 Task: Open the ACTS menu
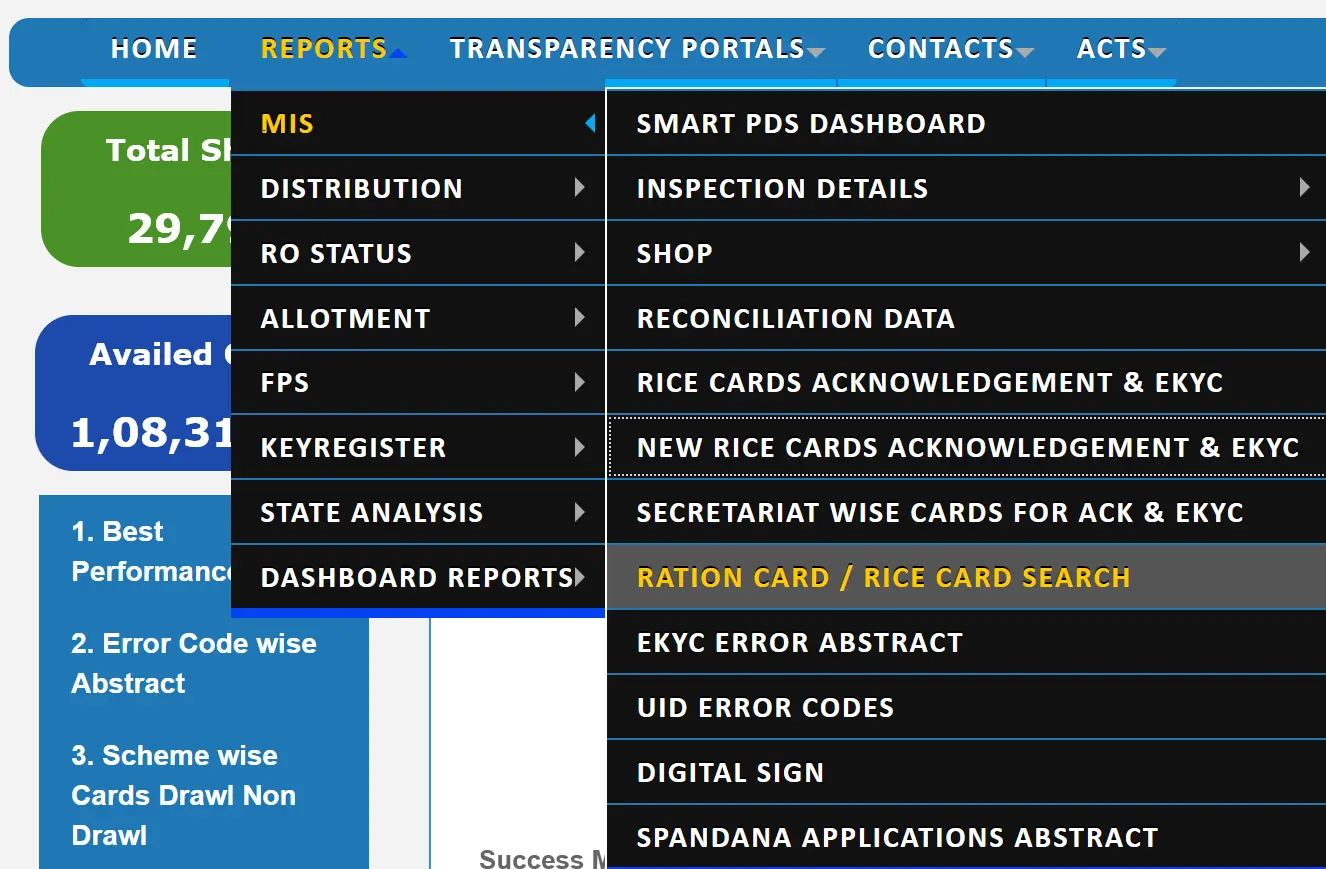1111,49
